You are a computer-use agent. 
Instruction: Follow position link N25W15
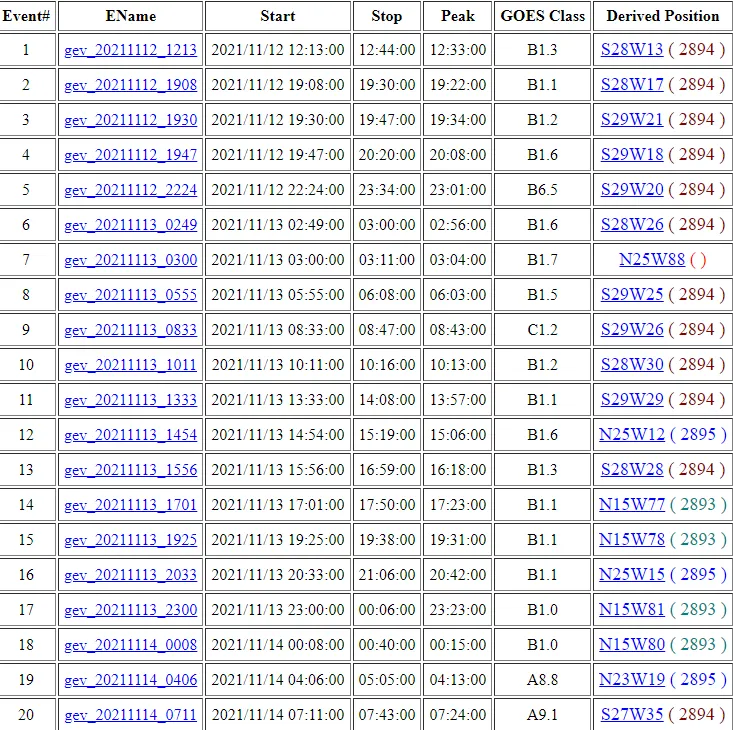click(x=632, y=575)
